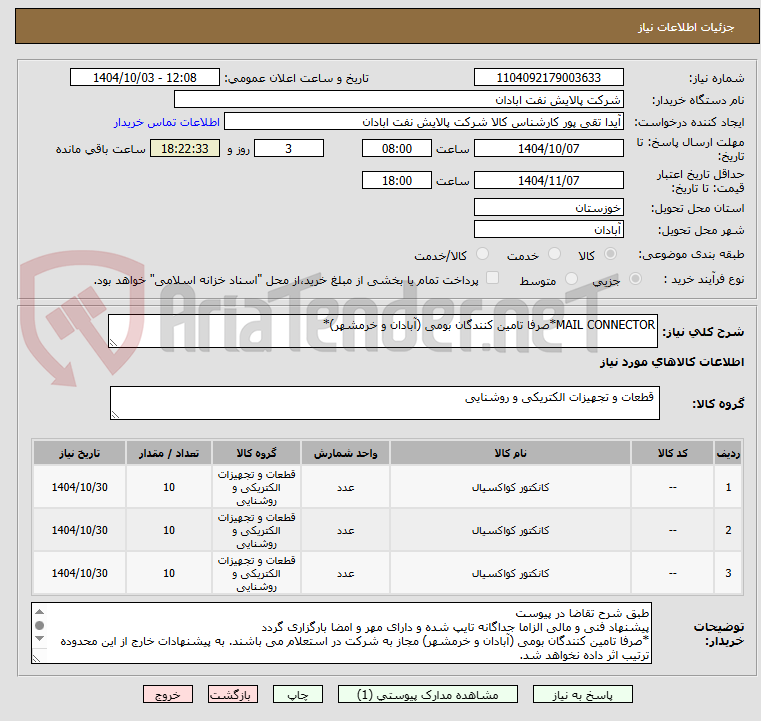Click the unit عدد in row 3
The width and height of the screenshot is (761, 721).
click(345, 574)
